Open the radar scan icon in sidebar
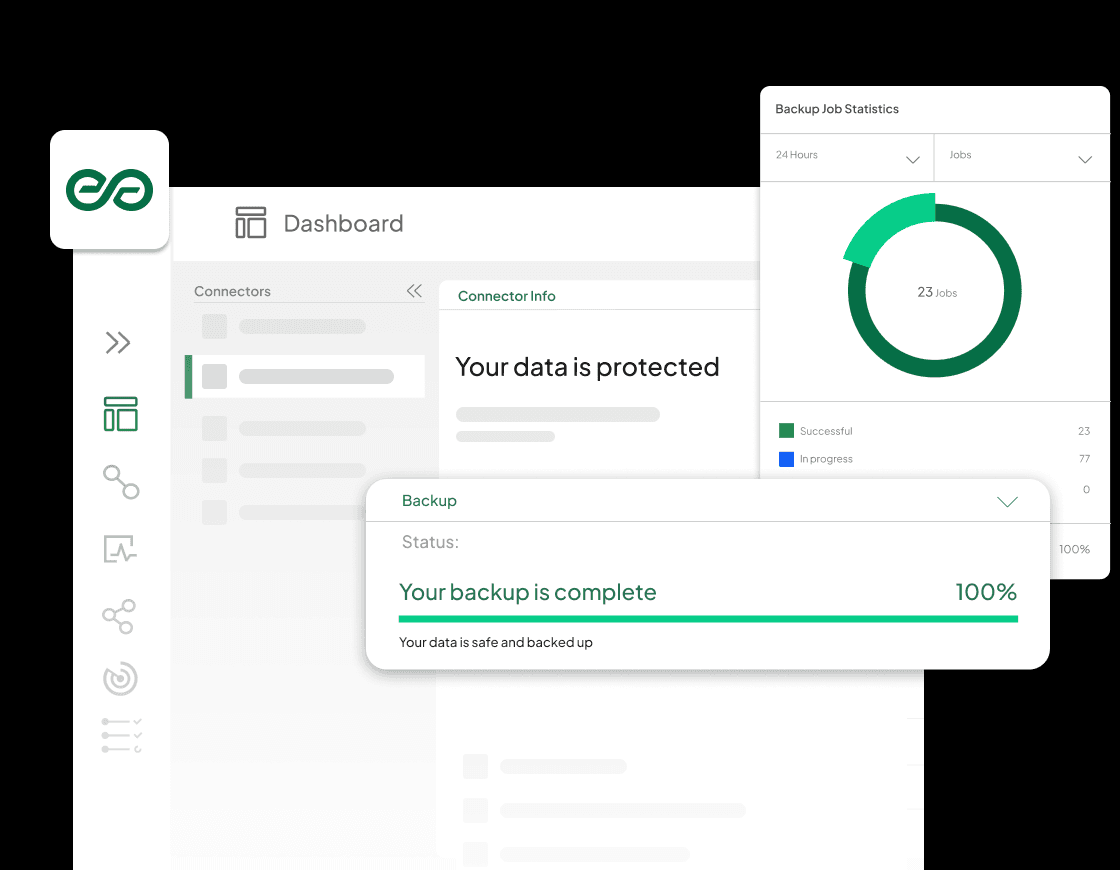The image size is (1120, 870). 120,678
